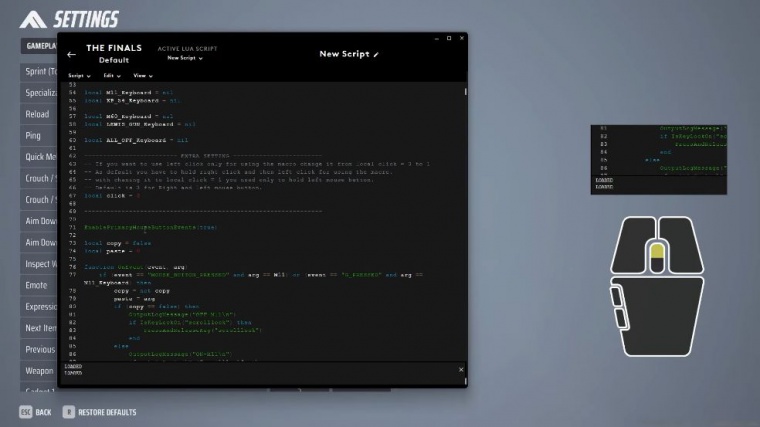The height and width of the screenshot is (427, 760).
Task: Click the upper side button on mouse diagram
Action: [x=617, y=296]
